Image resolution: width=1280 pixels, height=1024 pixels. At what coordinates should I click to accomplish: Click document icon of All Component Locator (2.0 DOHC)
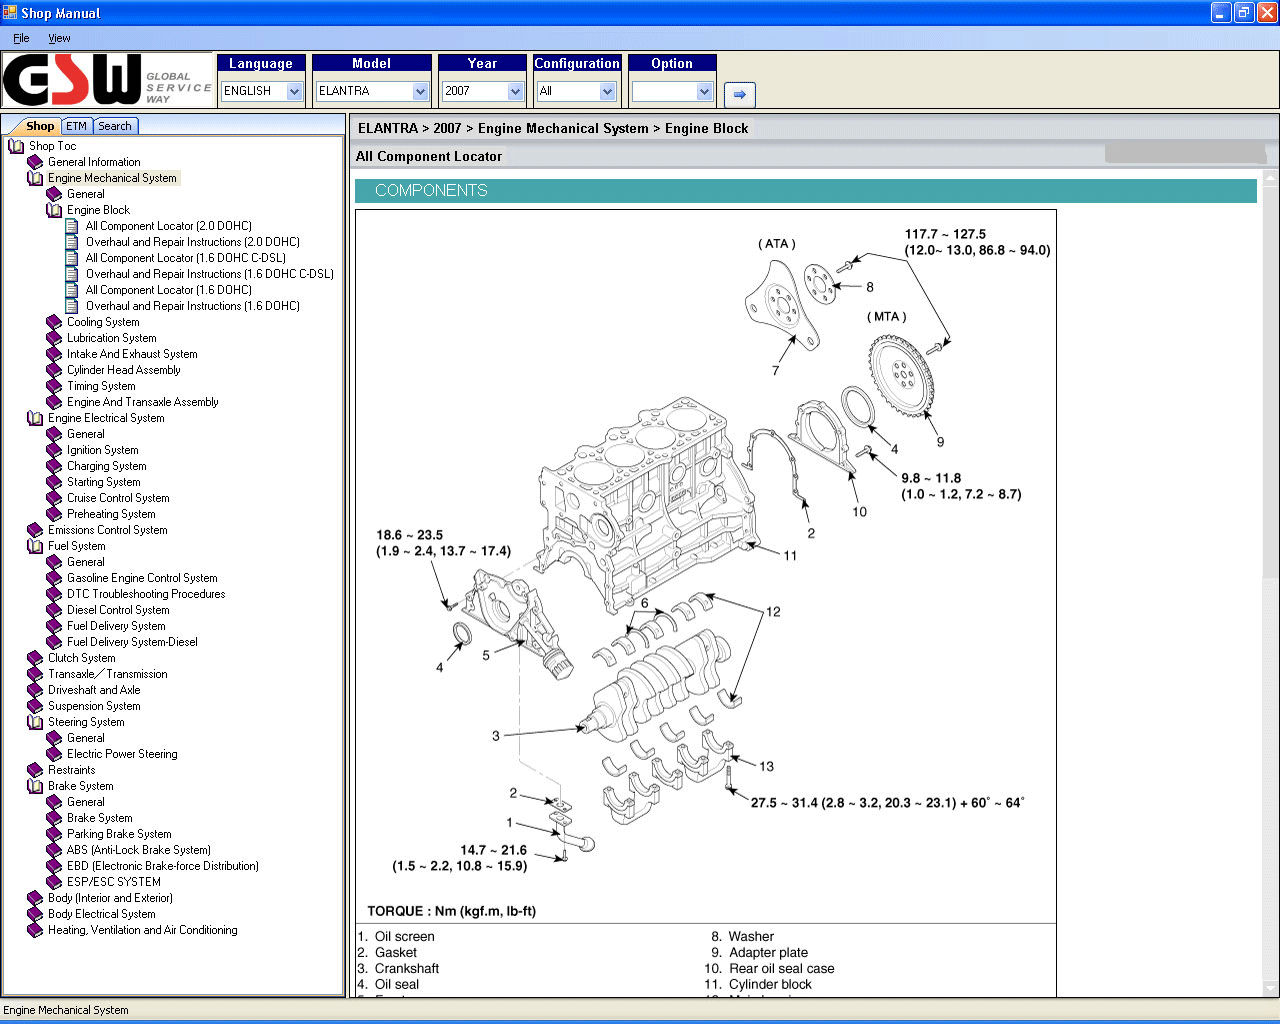tap(72, 226)
